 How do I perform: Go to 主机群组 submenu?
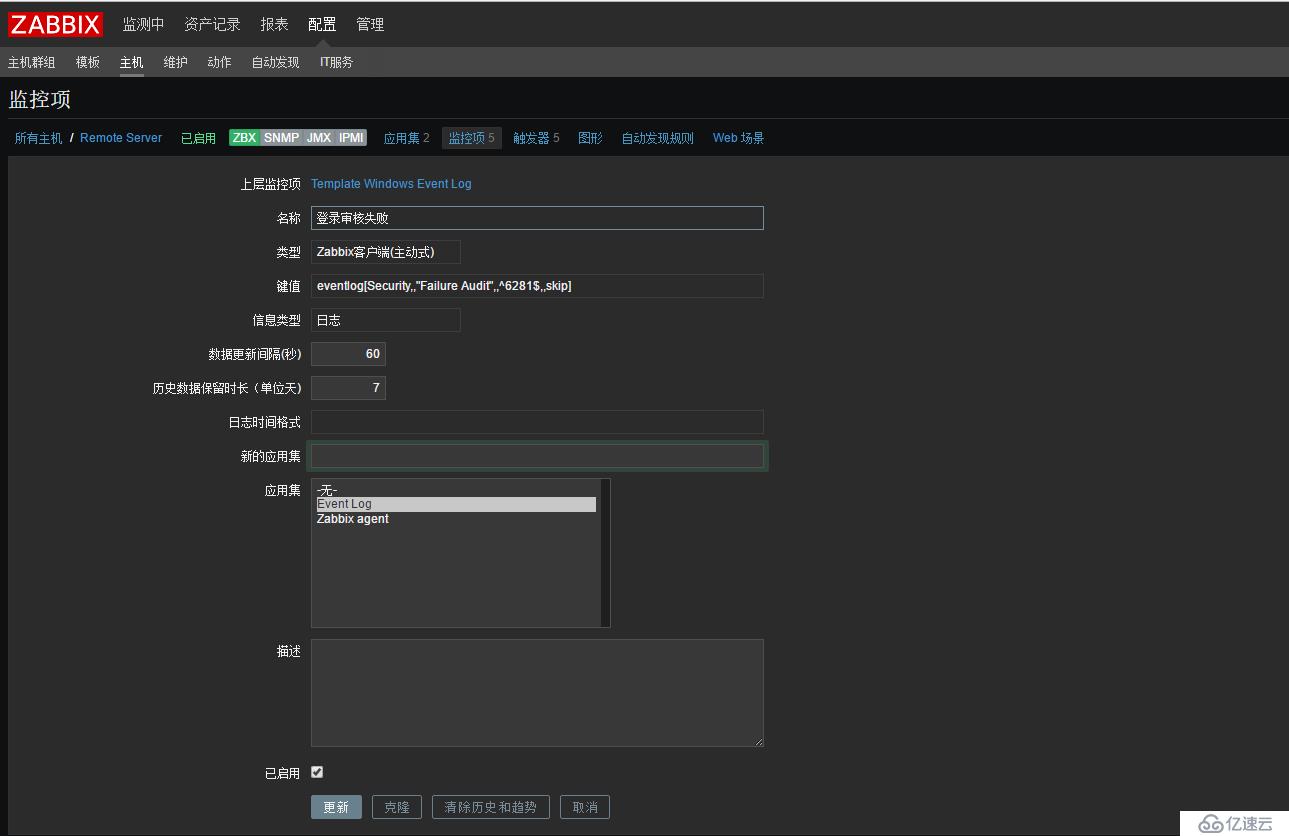(32, 62)
